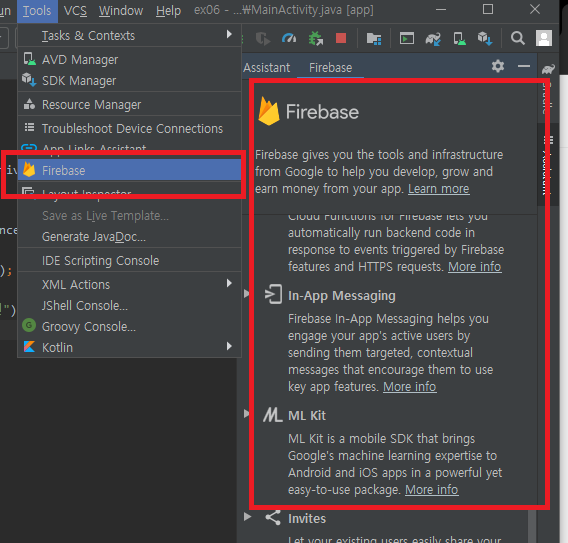Switch to the Assistant tab

267,68
